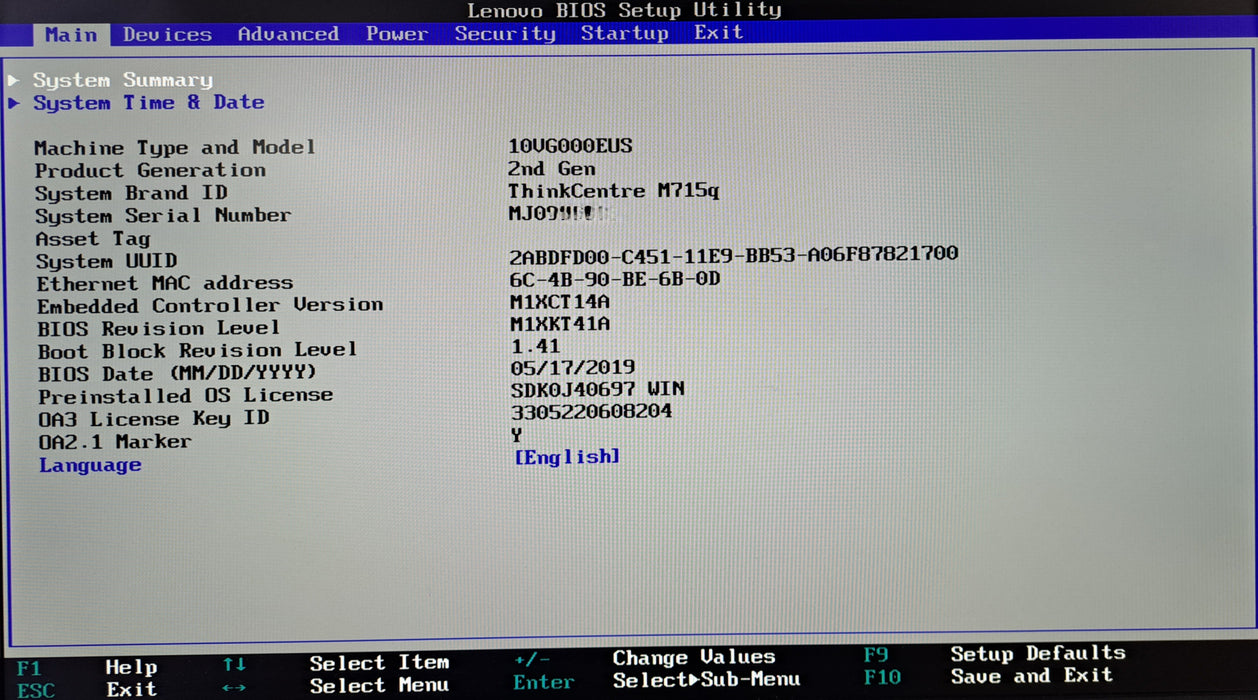Select the UUID value starting 2ABDFD00
Screen dimensions: 1258x700
733,254
